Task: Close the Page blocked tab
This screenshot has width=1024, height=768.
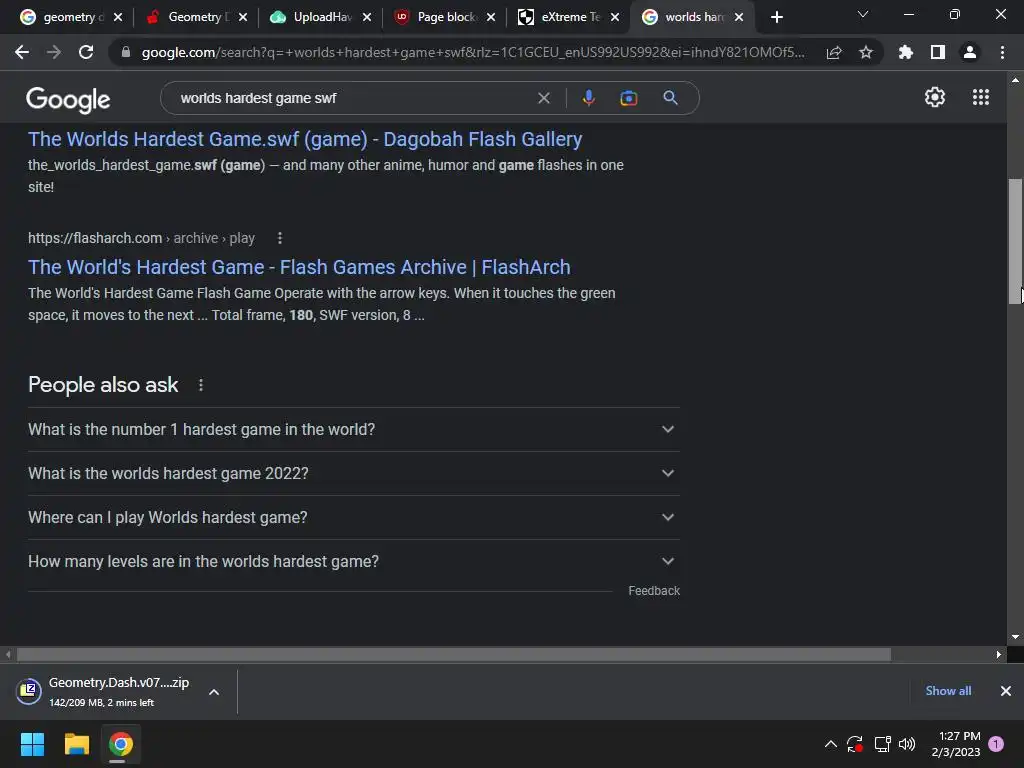Action: point(490,18)
